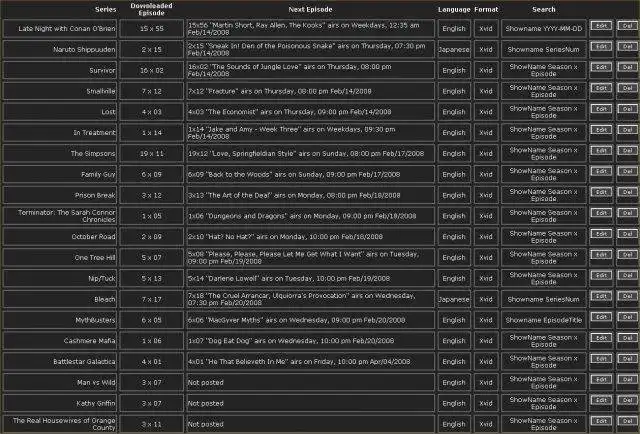Click the '19 x 11' downloaded episode cell
Image resolution: width=640 pixels, height=434 pixels.
click(151, 154)
